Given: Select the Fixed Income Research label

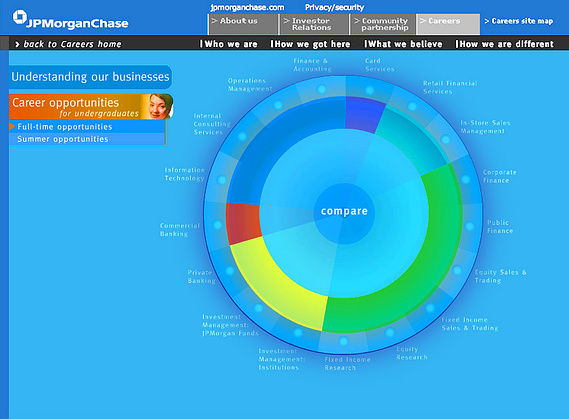Looking at the screenshot, I should point(347,363).
